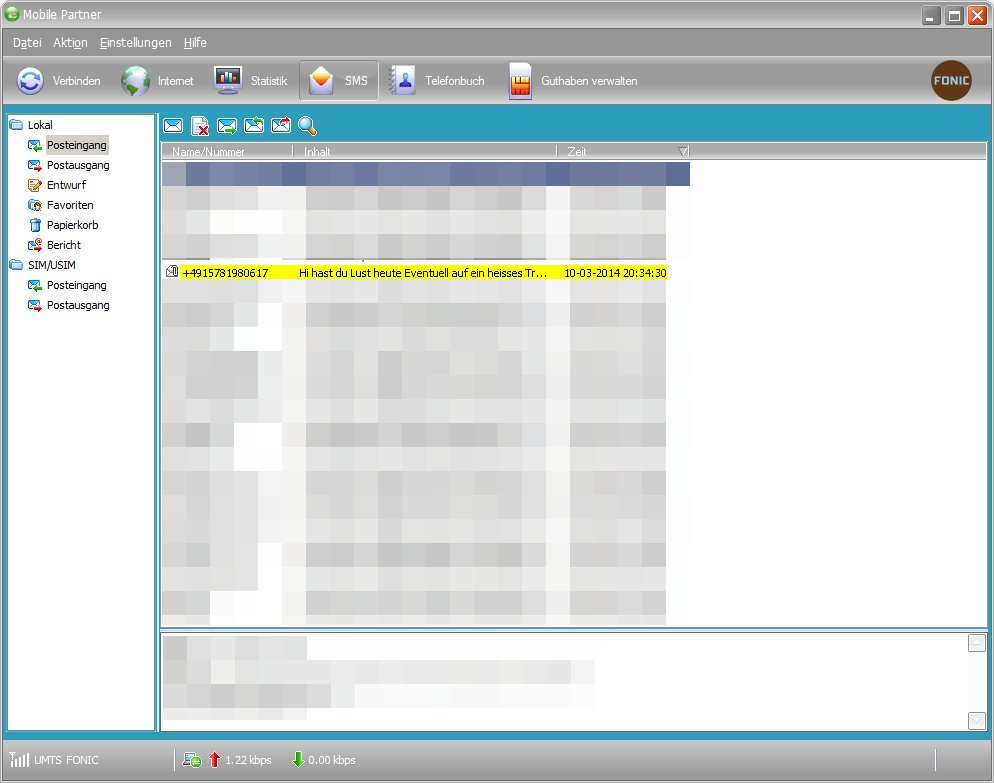Open Guthaben verwalten
This screenshot has height=783, width=994.
(573, 81)
